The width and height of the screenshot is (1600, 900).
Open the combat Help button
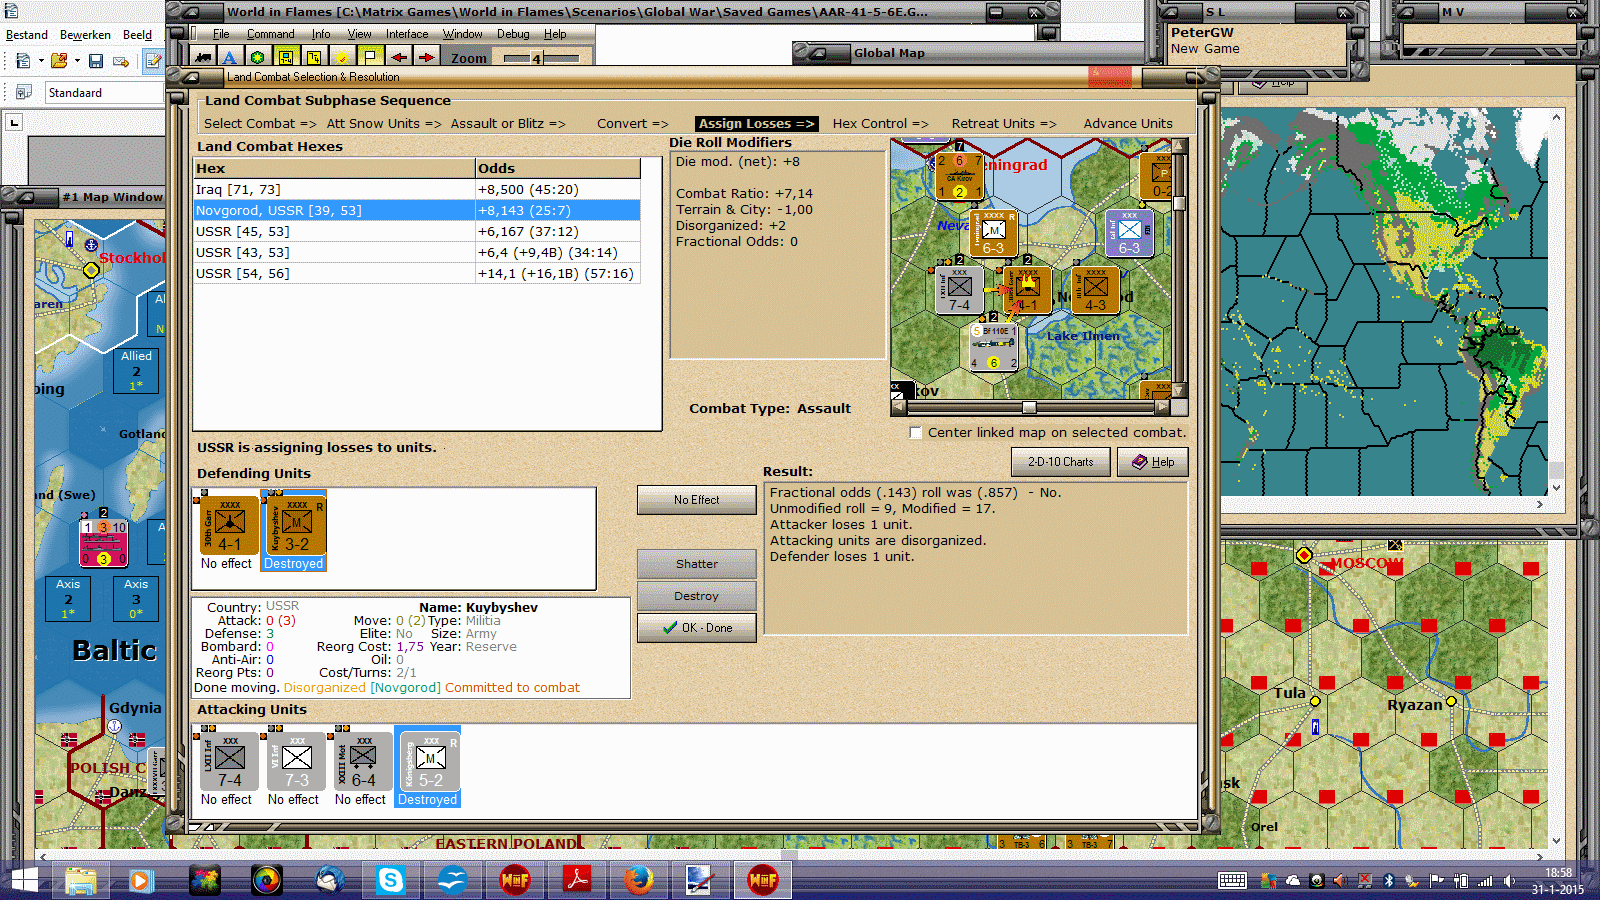click(x=1152, y=462)
